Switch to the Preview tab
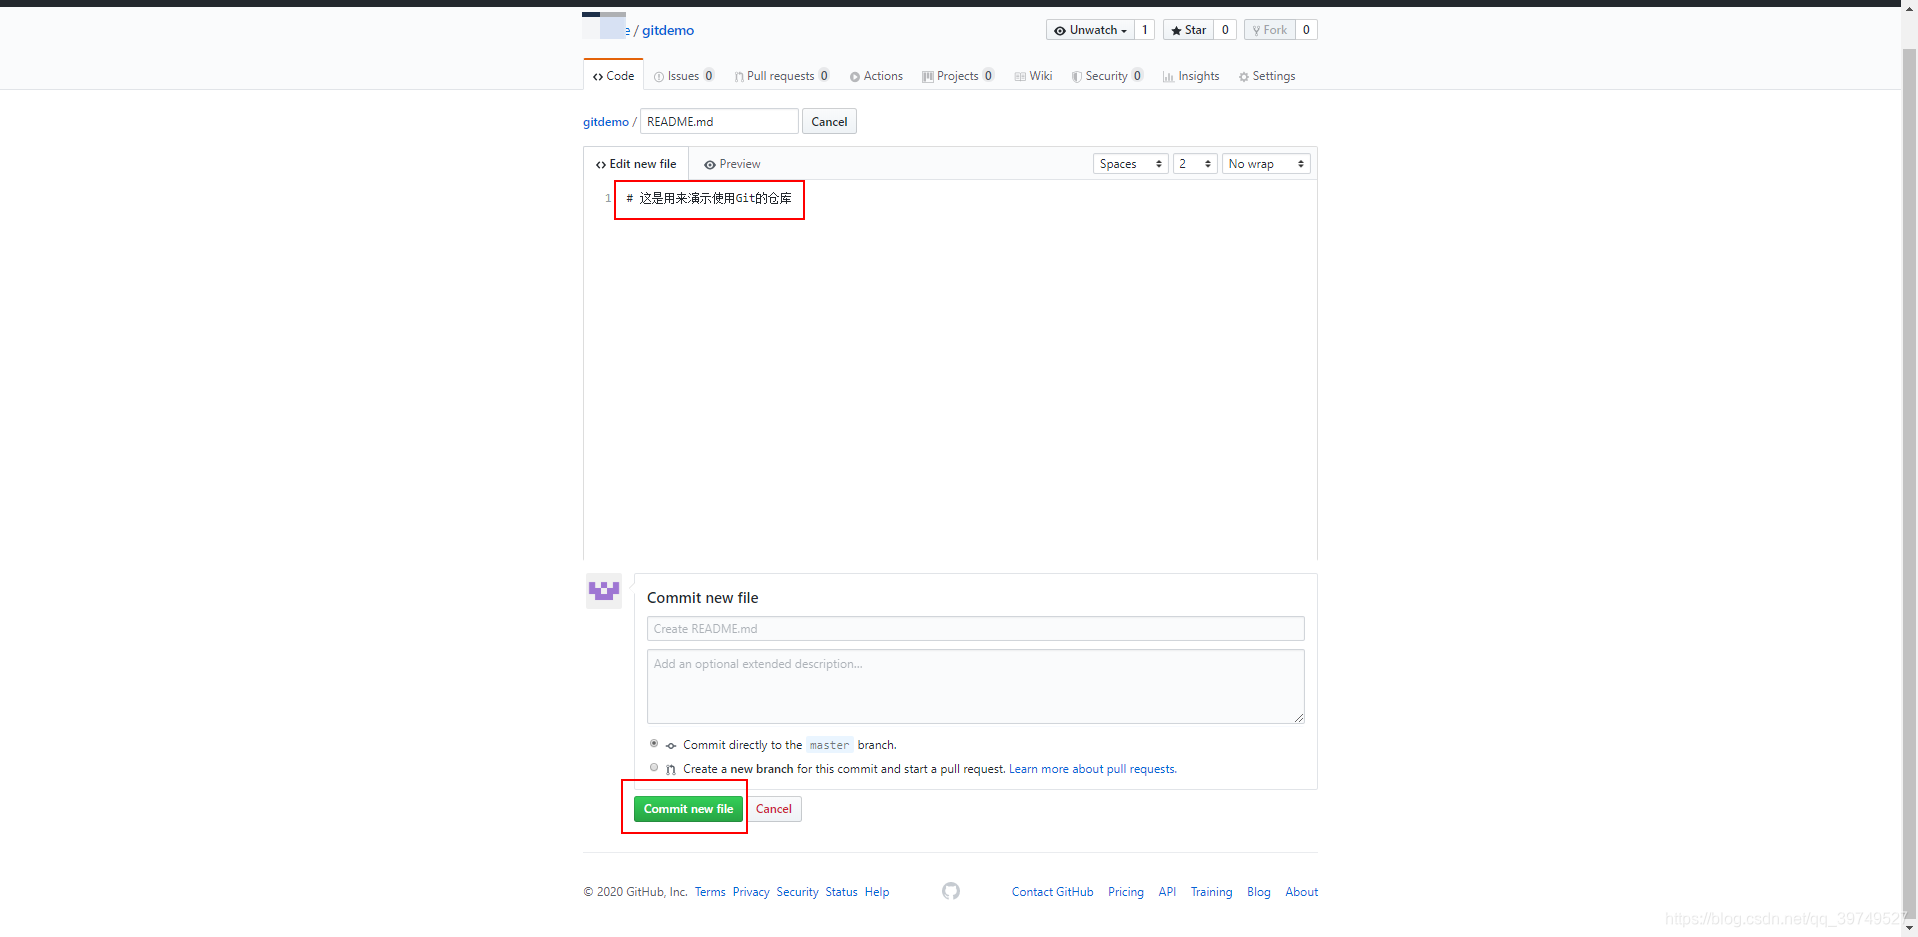Viewport: 1918px width, 937px height. (x=732, y=164)
